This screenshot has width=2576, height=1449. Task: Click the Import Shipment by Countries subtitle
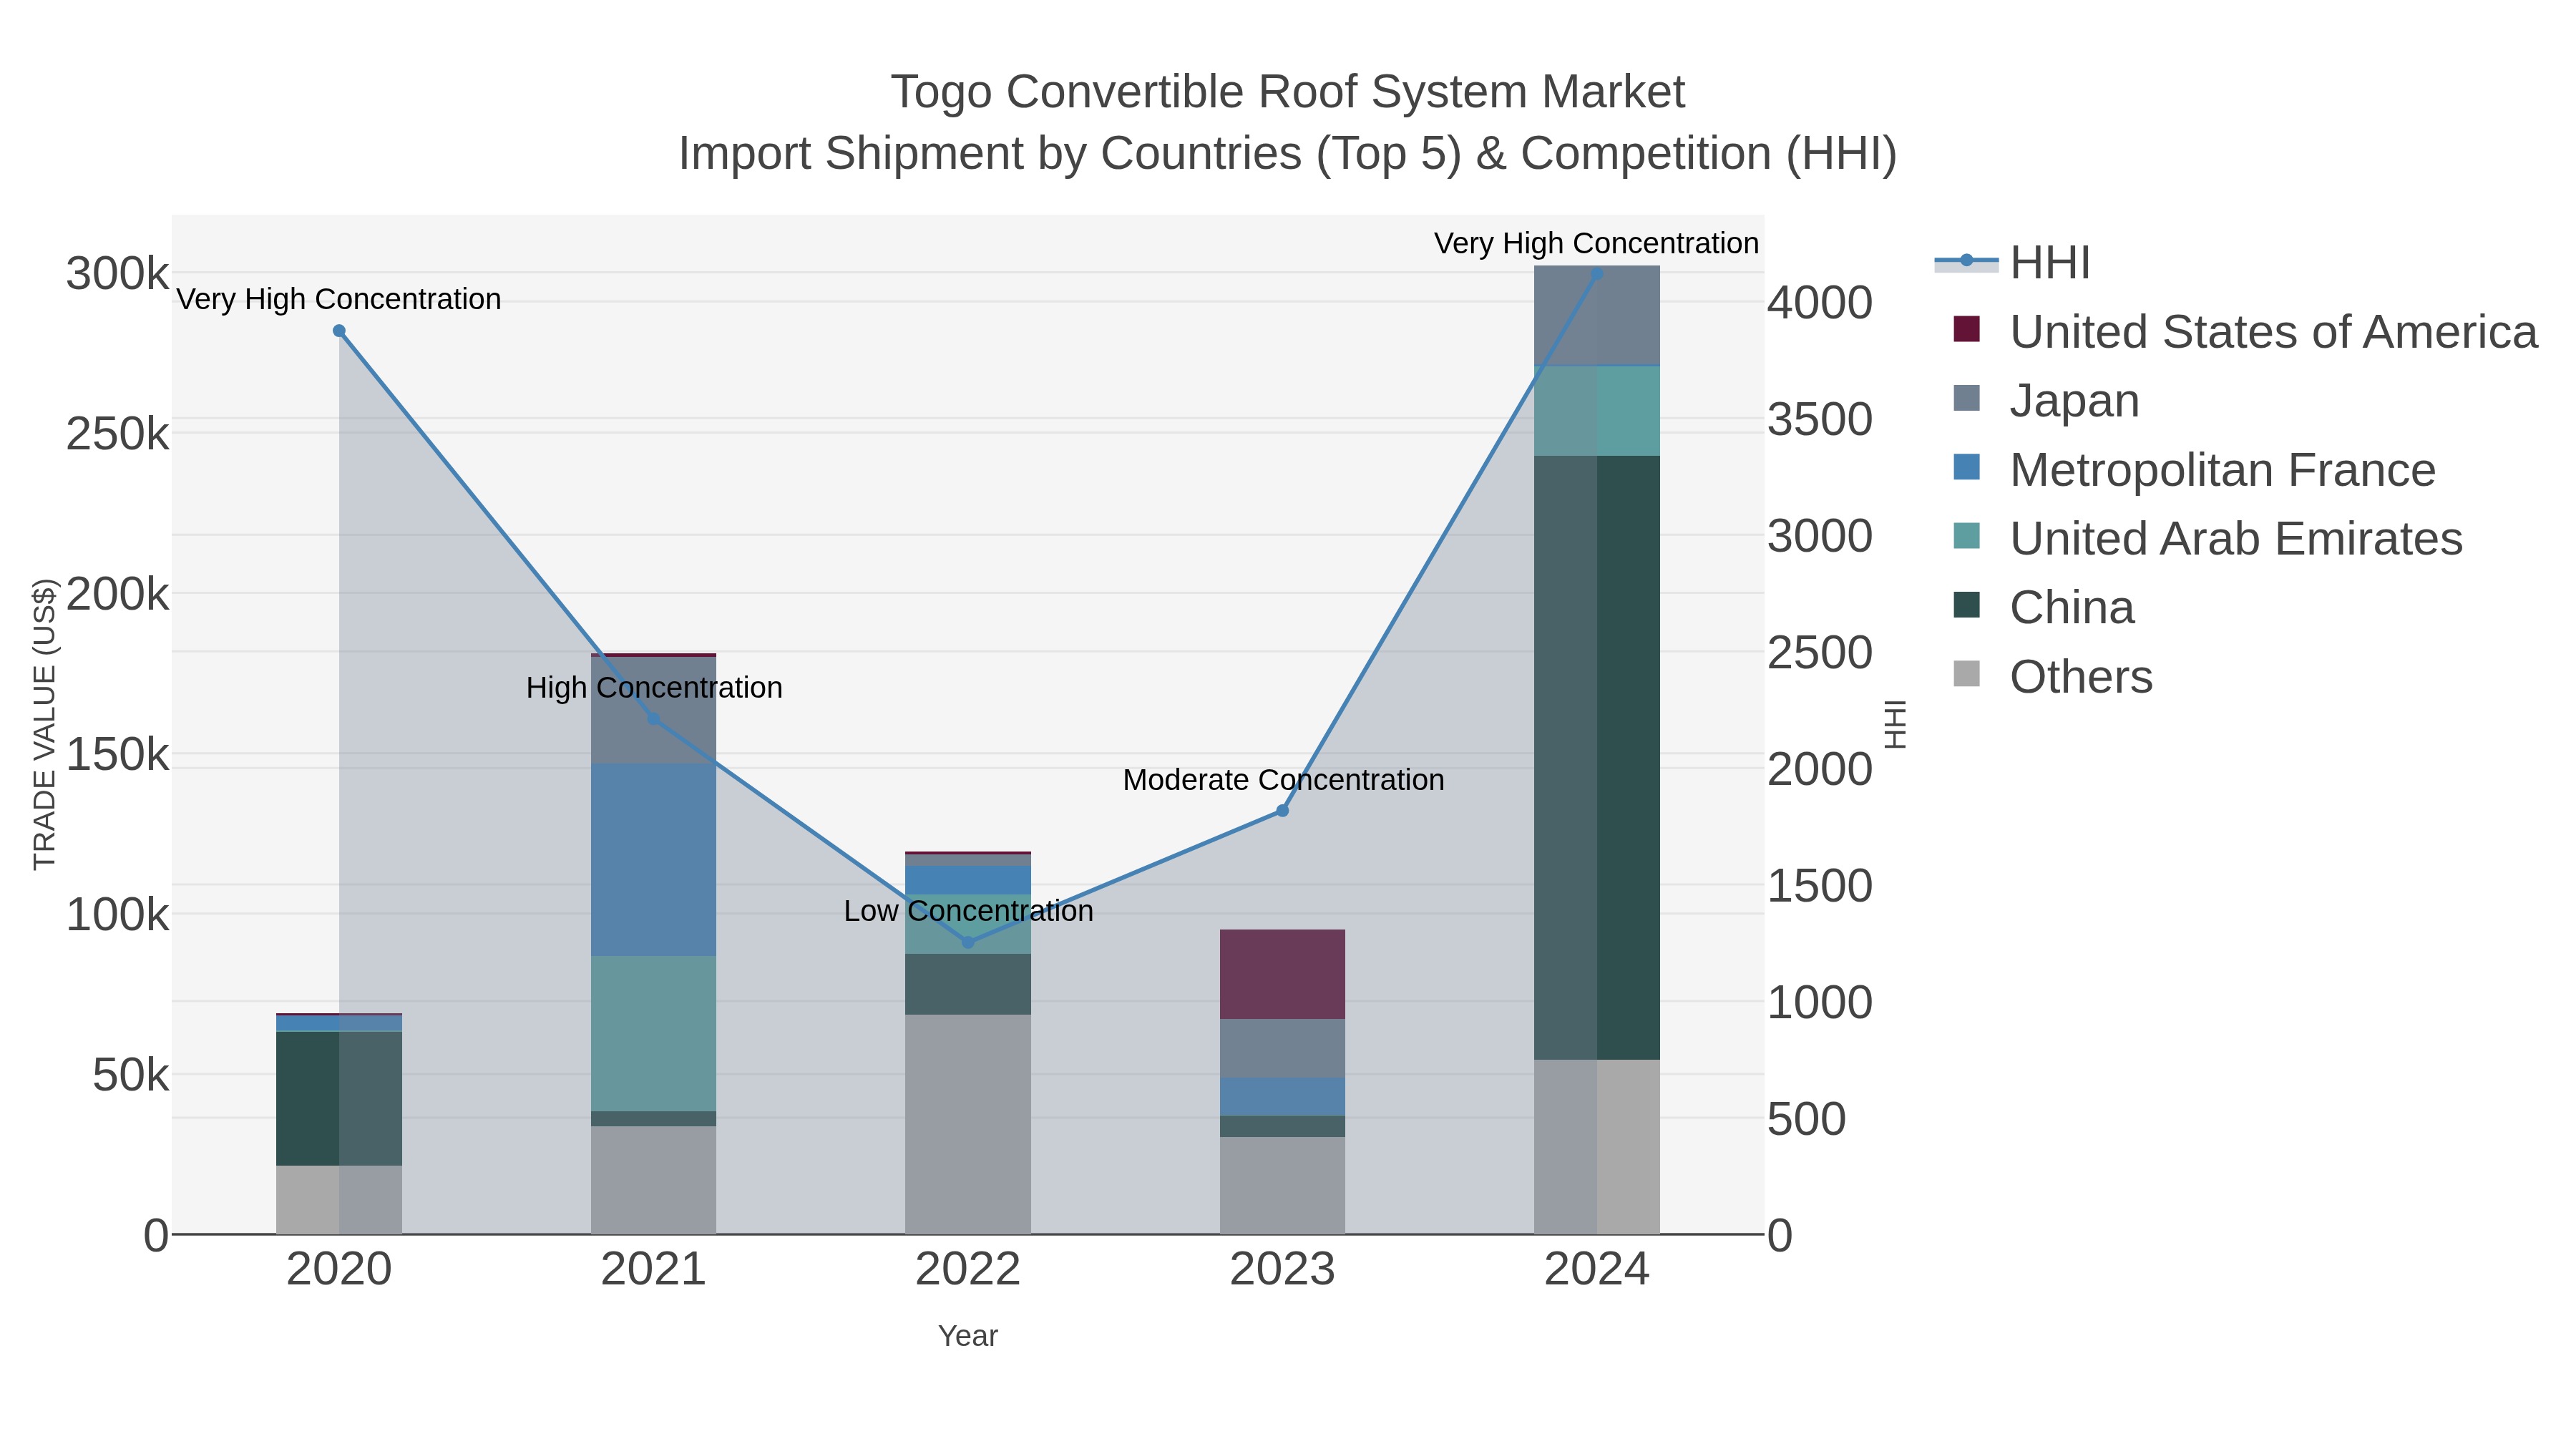tap(1288, 154)
